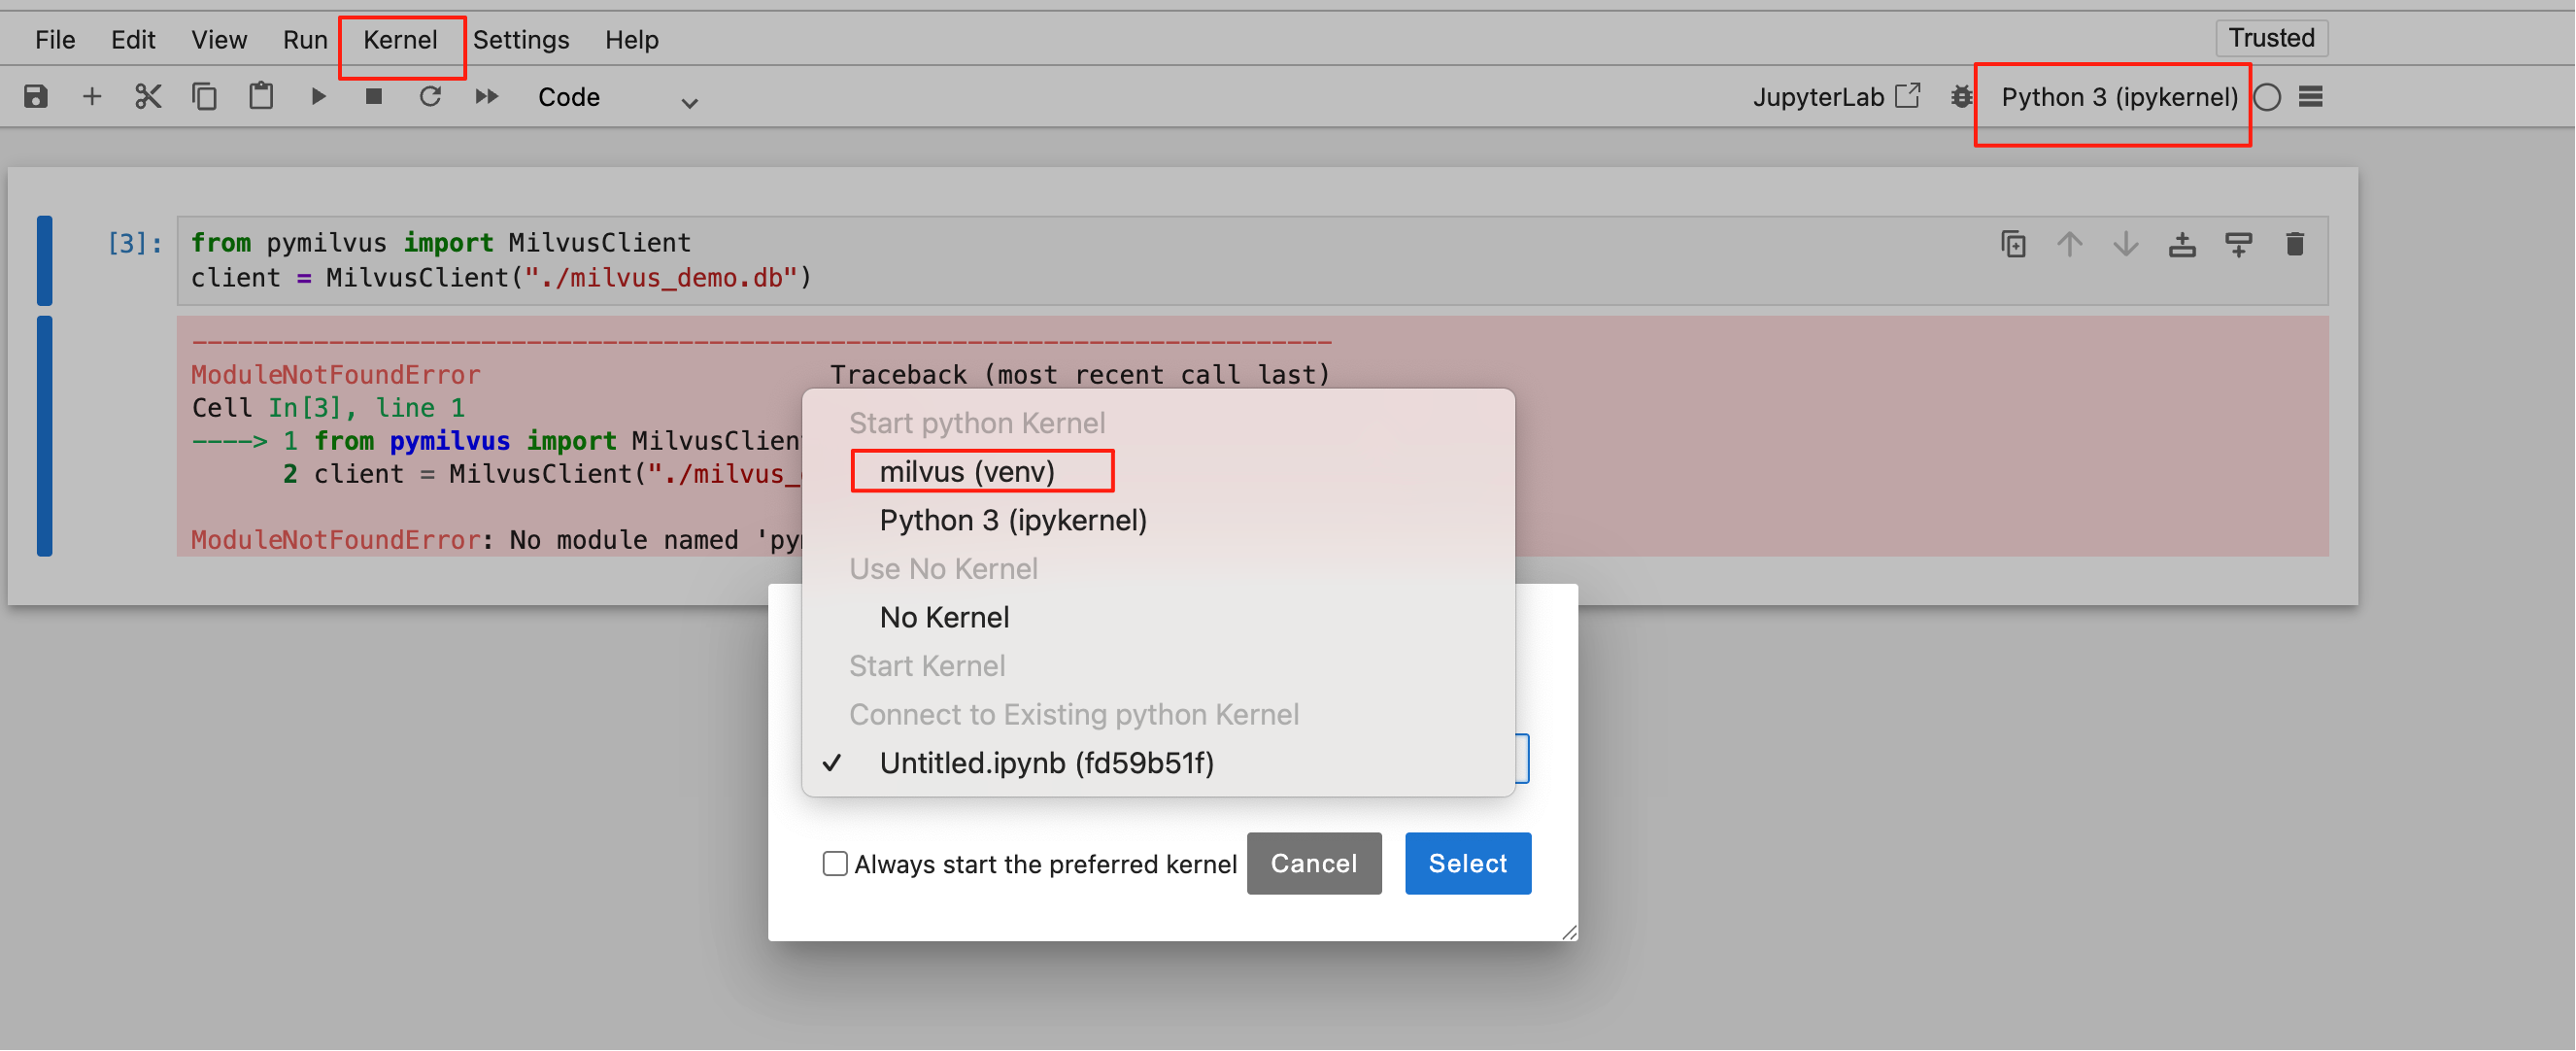Check Always start the preferred kernel

pos(835,863)
